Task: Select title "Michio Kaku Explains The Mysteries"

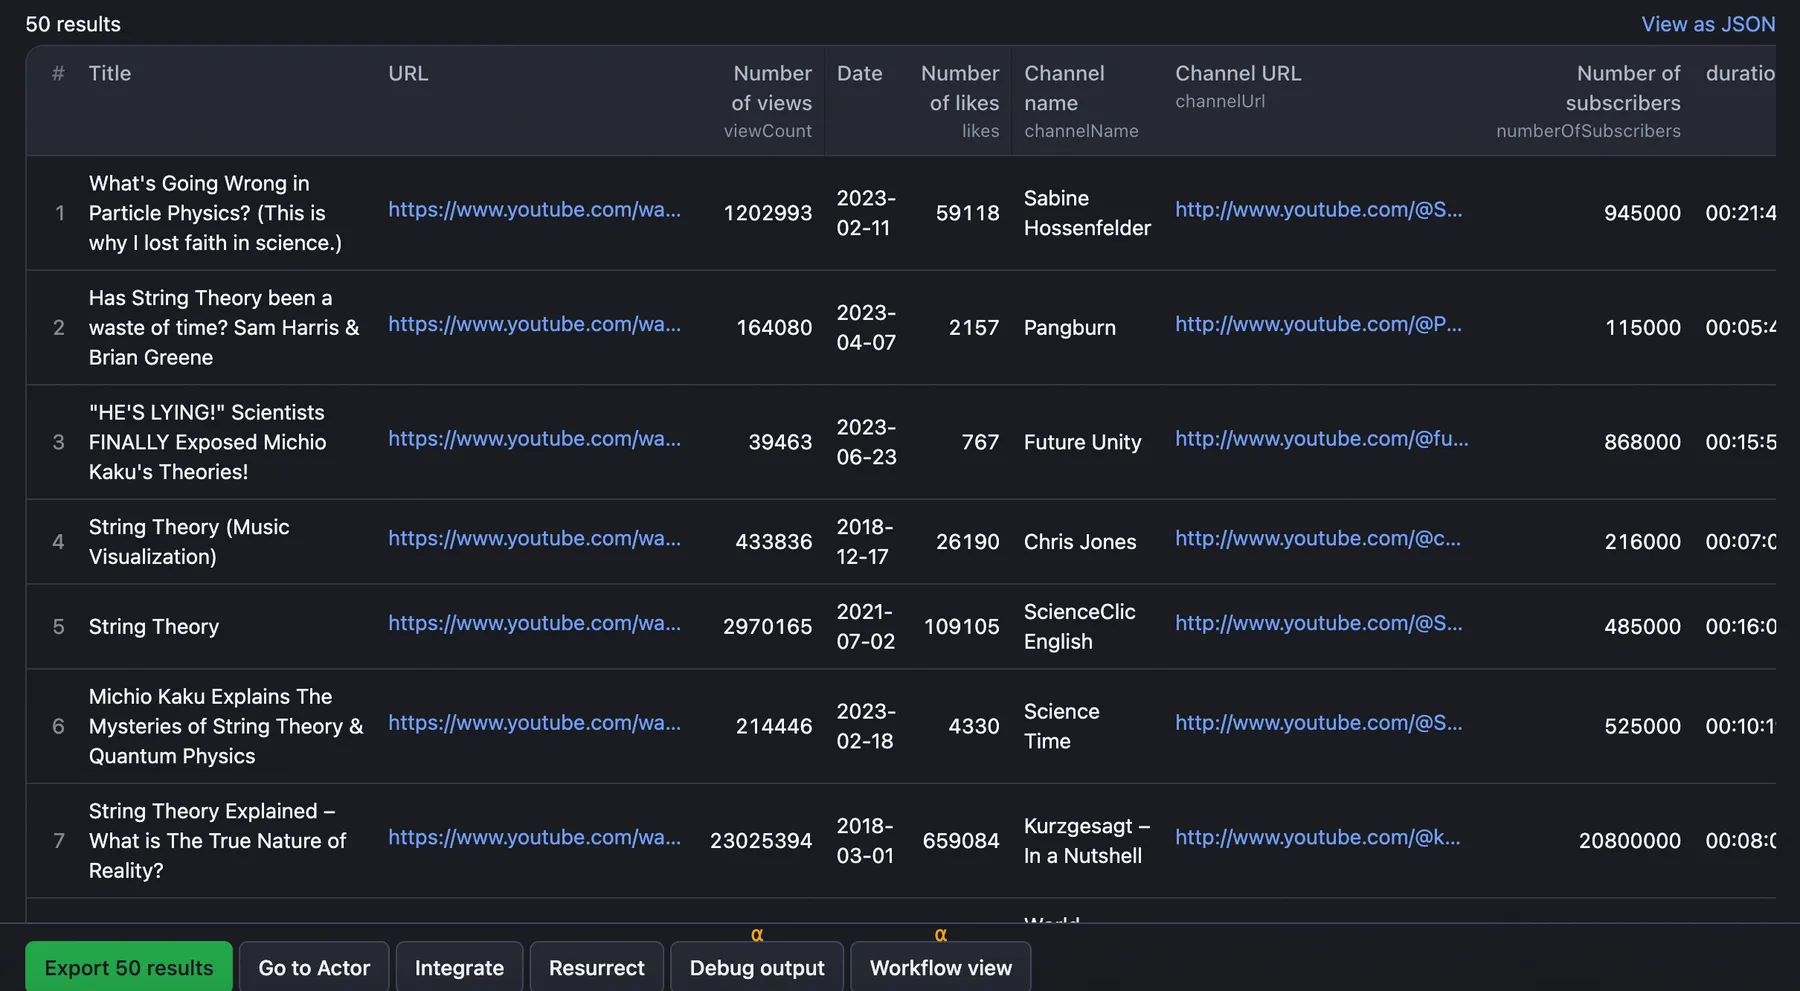Action: coord(226,727)
